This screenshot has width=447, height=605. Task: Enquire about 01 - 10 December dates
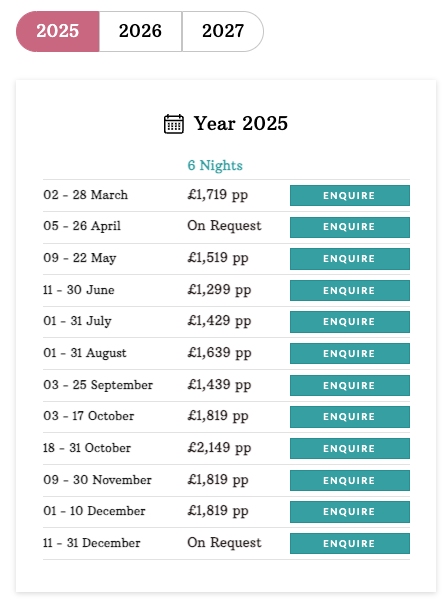point(350,512)
